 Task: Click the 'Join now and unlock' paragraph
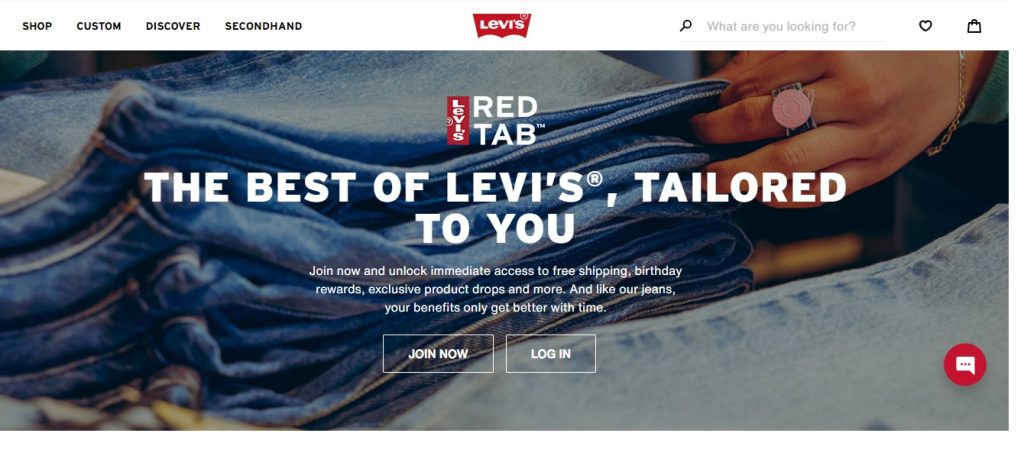point(495,289)
